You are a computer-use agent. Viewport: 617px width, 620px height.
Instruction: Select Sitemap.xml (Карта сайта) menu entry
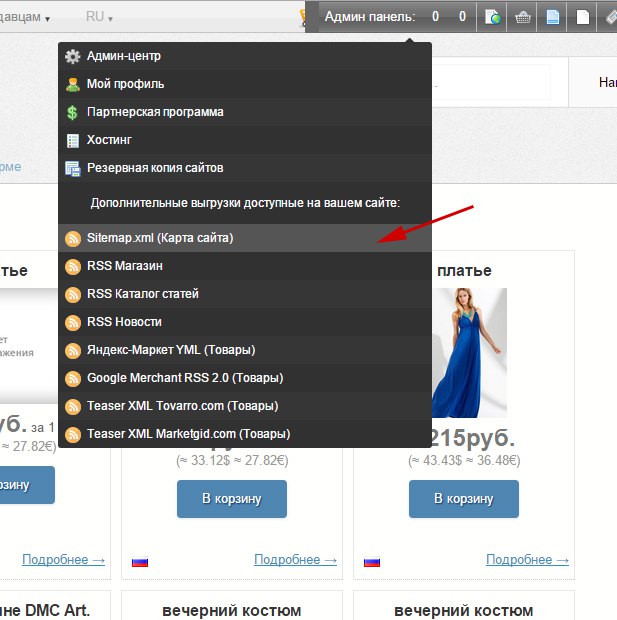[x=160, y=238]
